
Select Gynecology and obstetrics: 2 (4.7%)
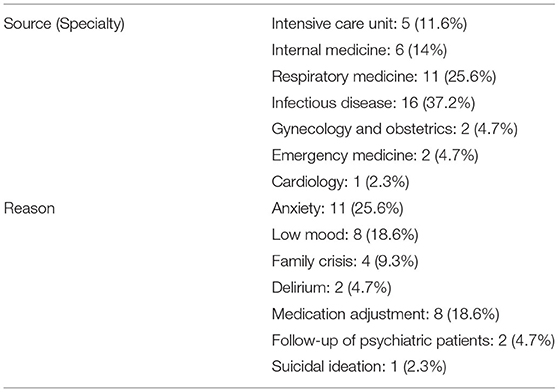[394, 129]
